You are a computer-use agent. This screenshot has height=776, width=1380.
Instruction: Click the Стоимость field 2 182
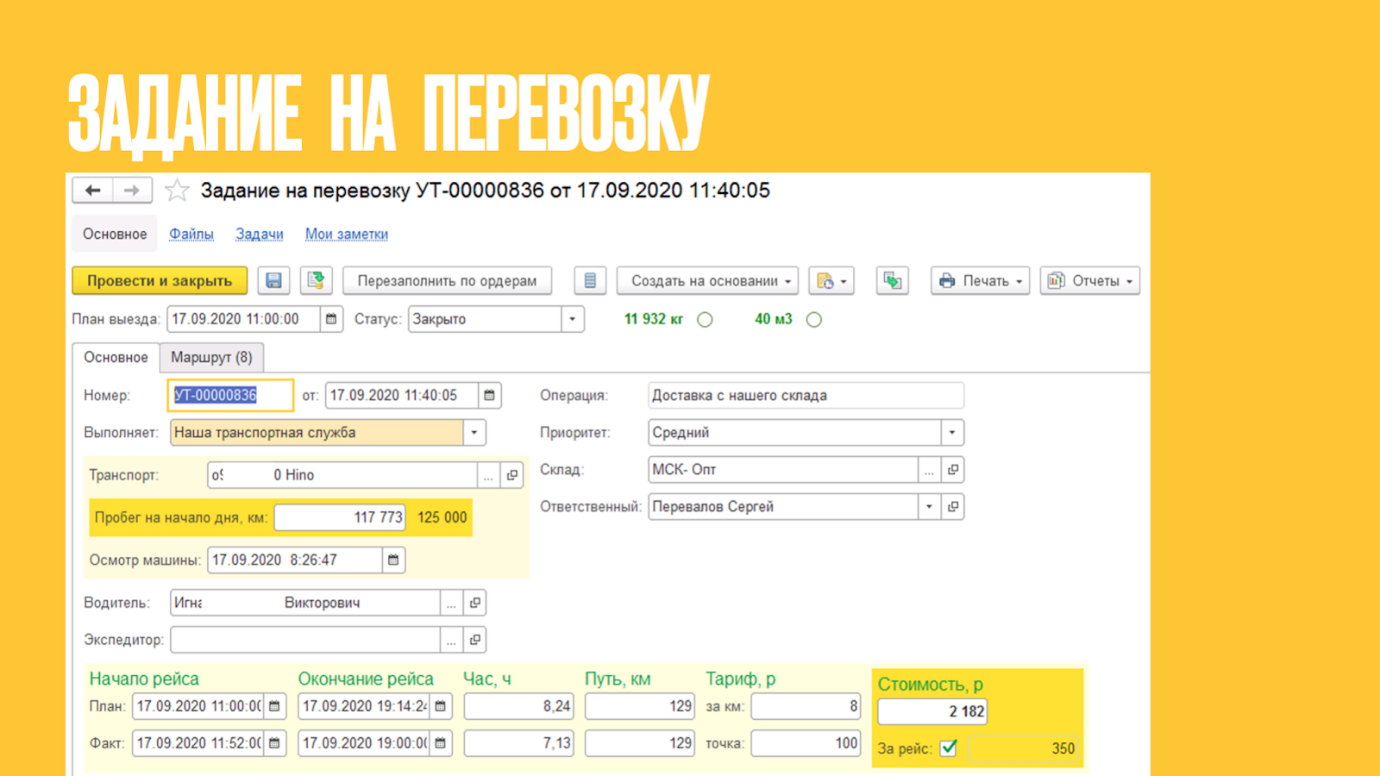(933, 712)
